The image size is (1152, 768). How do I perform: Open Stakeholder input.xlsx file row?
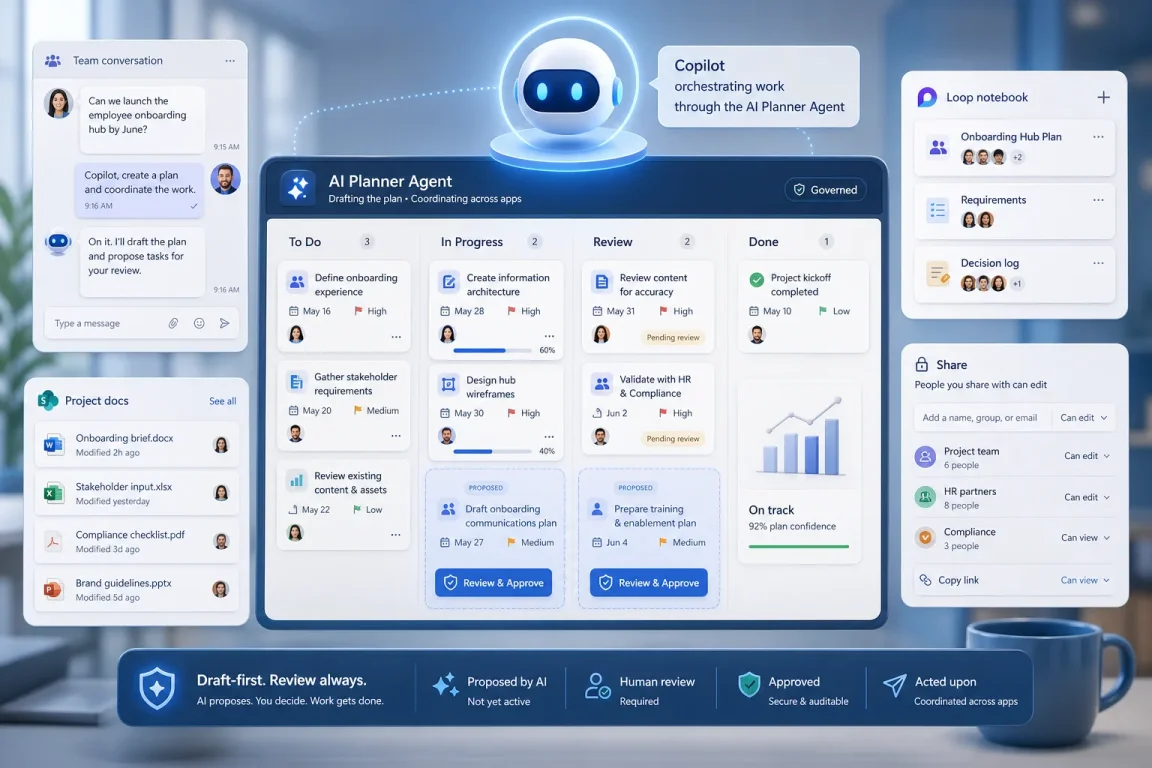pos(137,493)
